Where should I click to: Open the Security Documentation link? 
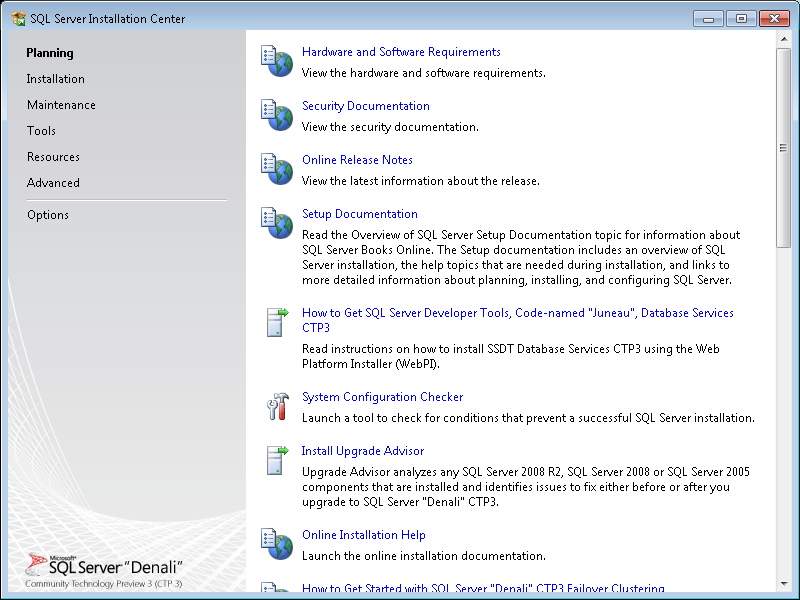(366, 106)
